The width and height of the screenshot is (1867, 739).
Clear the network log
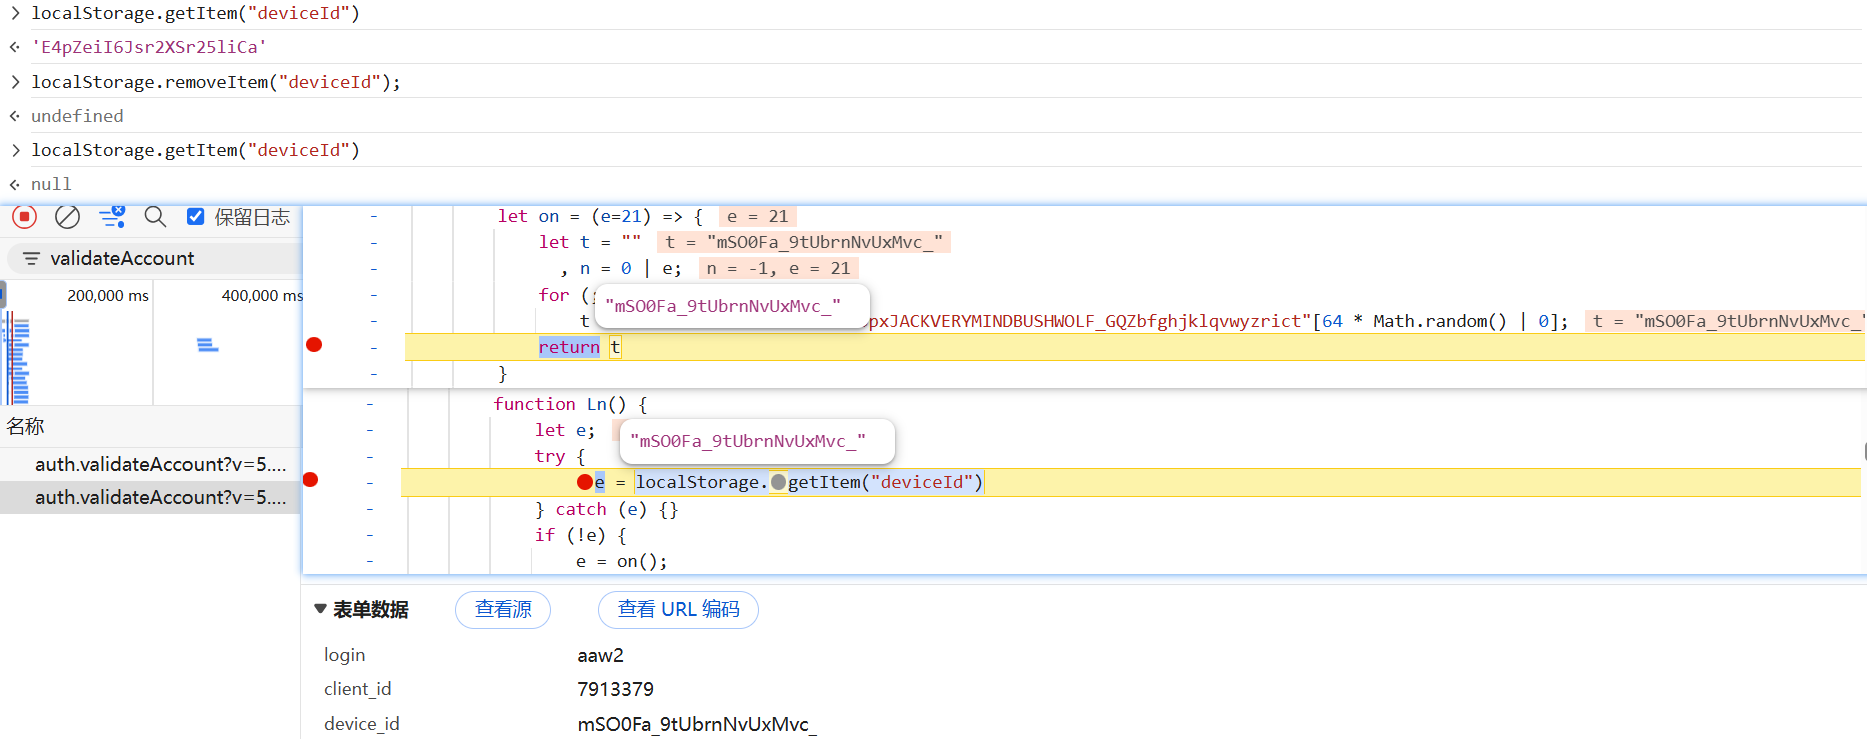coord(67,217)
